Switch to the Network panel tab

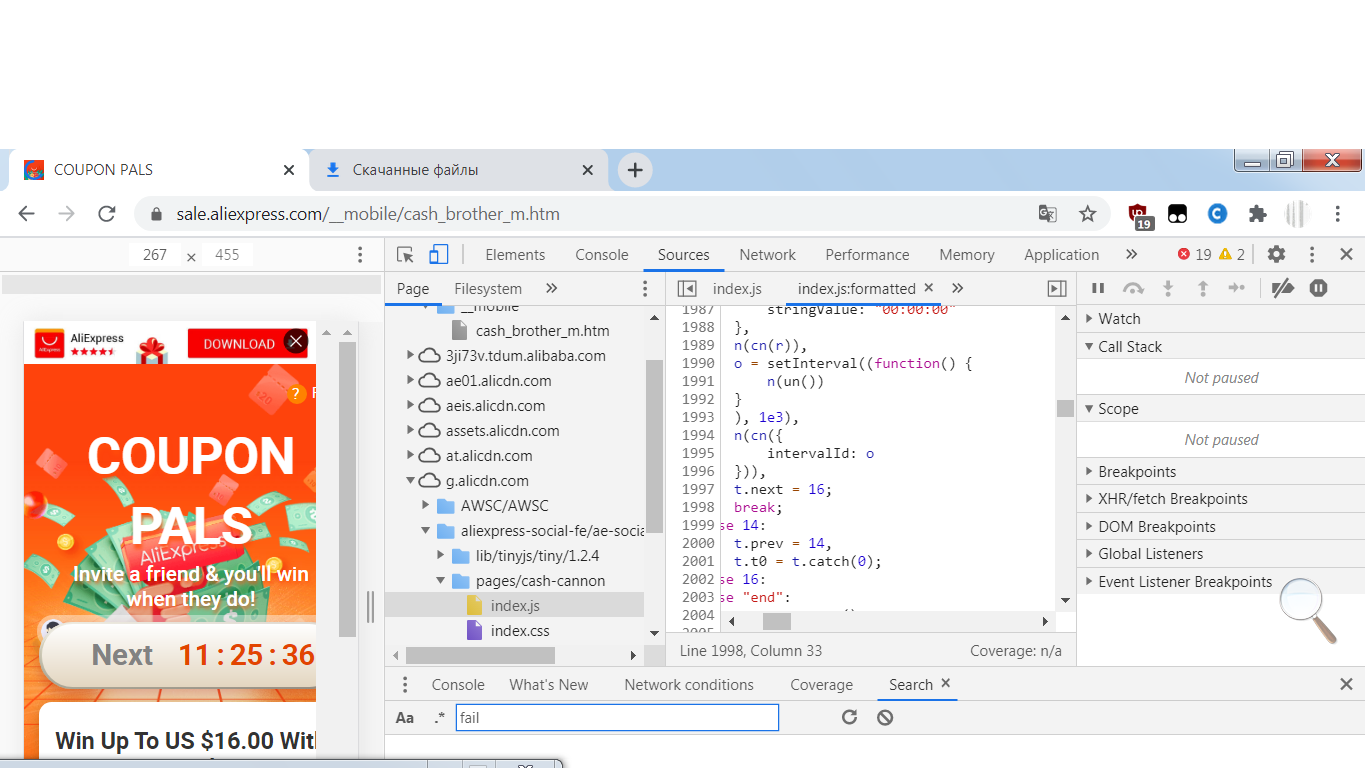[768, 255]
